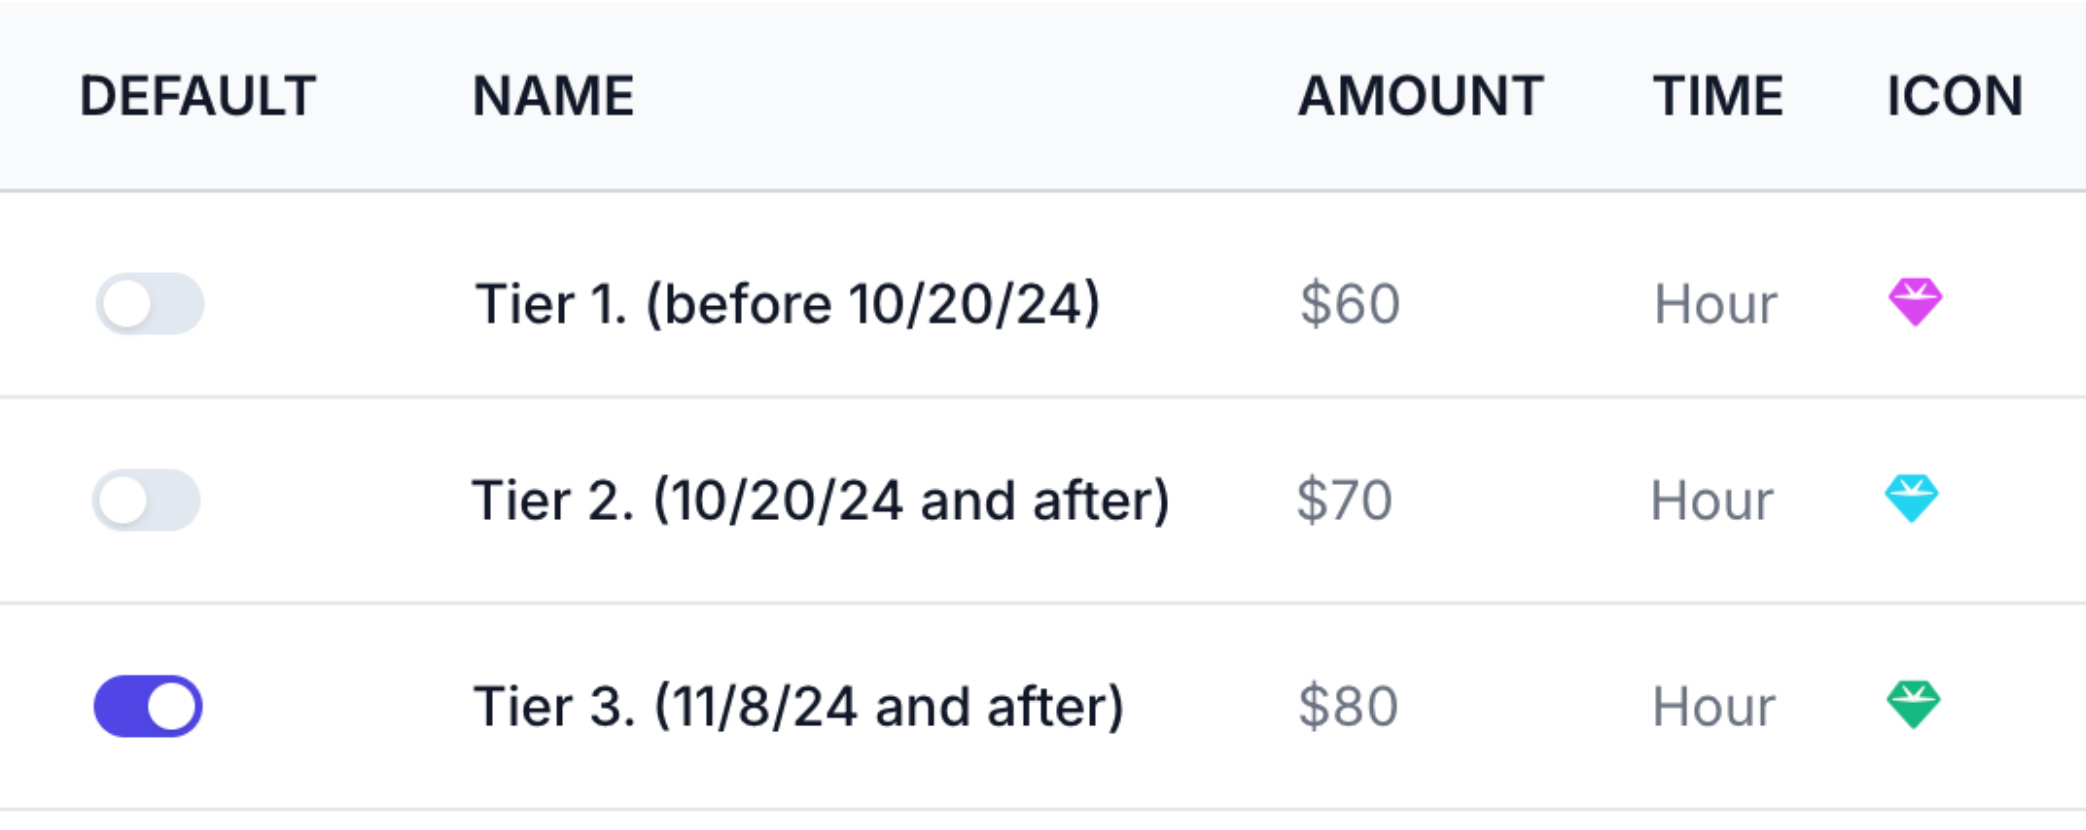Screen dimensions: 2086x830
Task: Click the Hour value in Tier 1 row
Action: [1715, 304]
